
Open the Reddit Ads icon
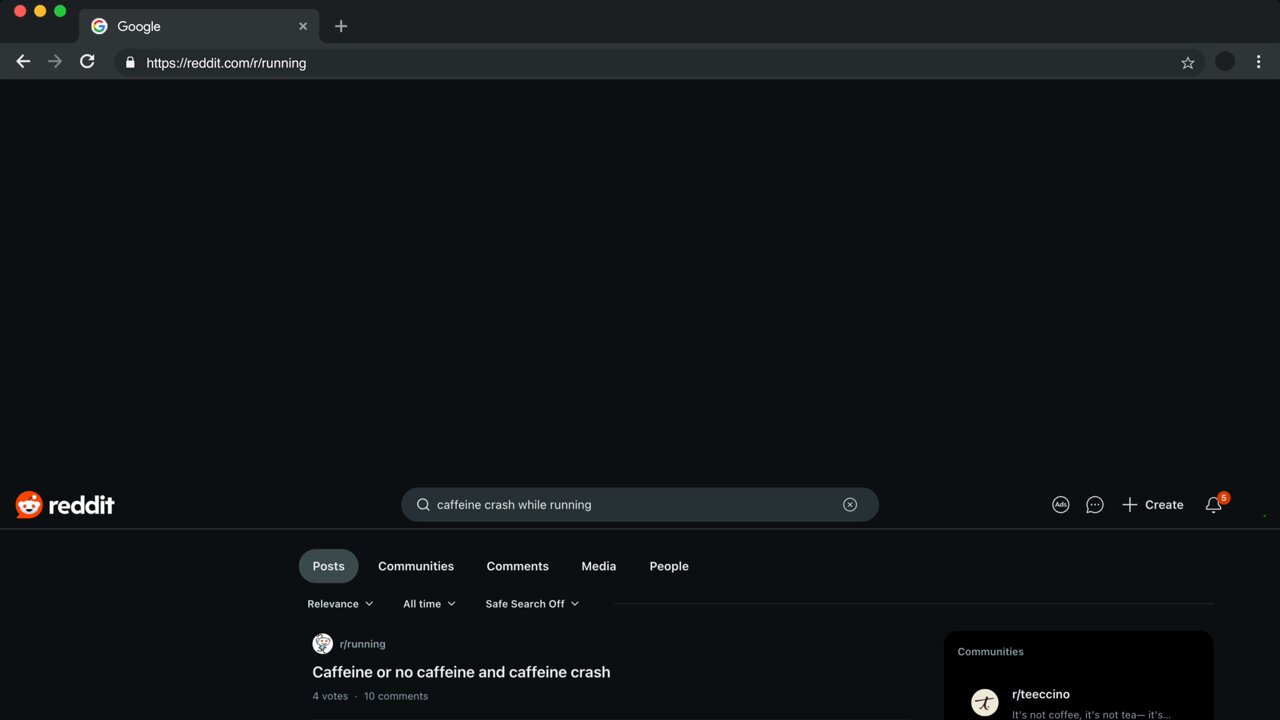[x=1061, y=505]
